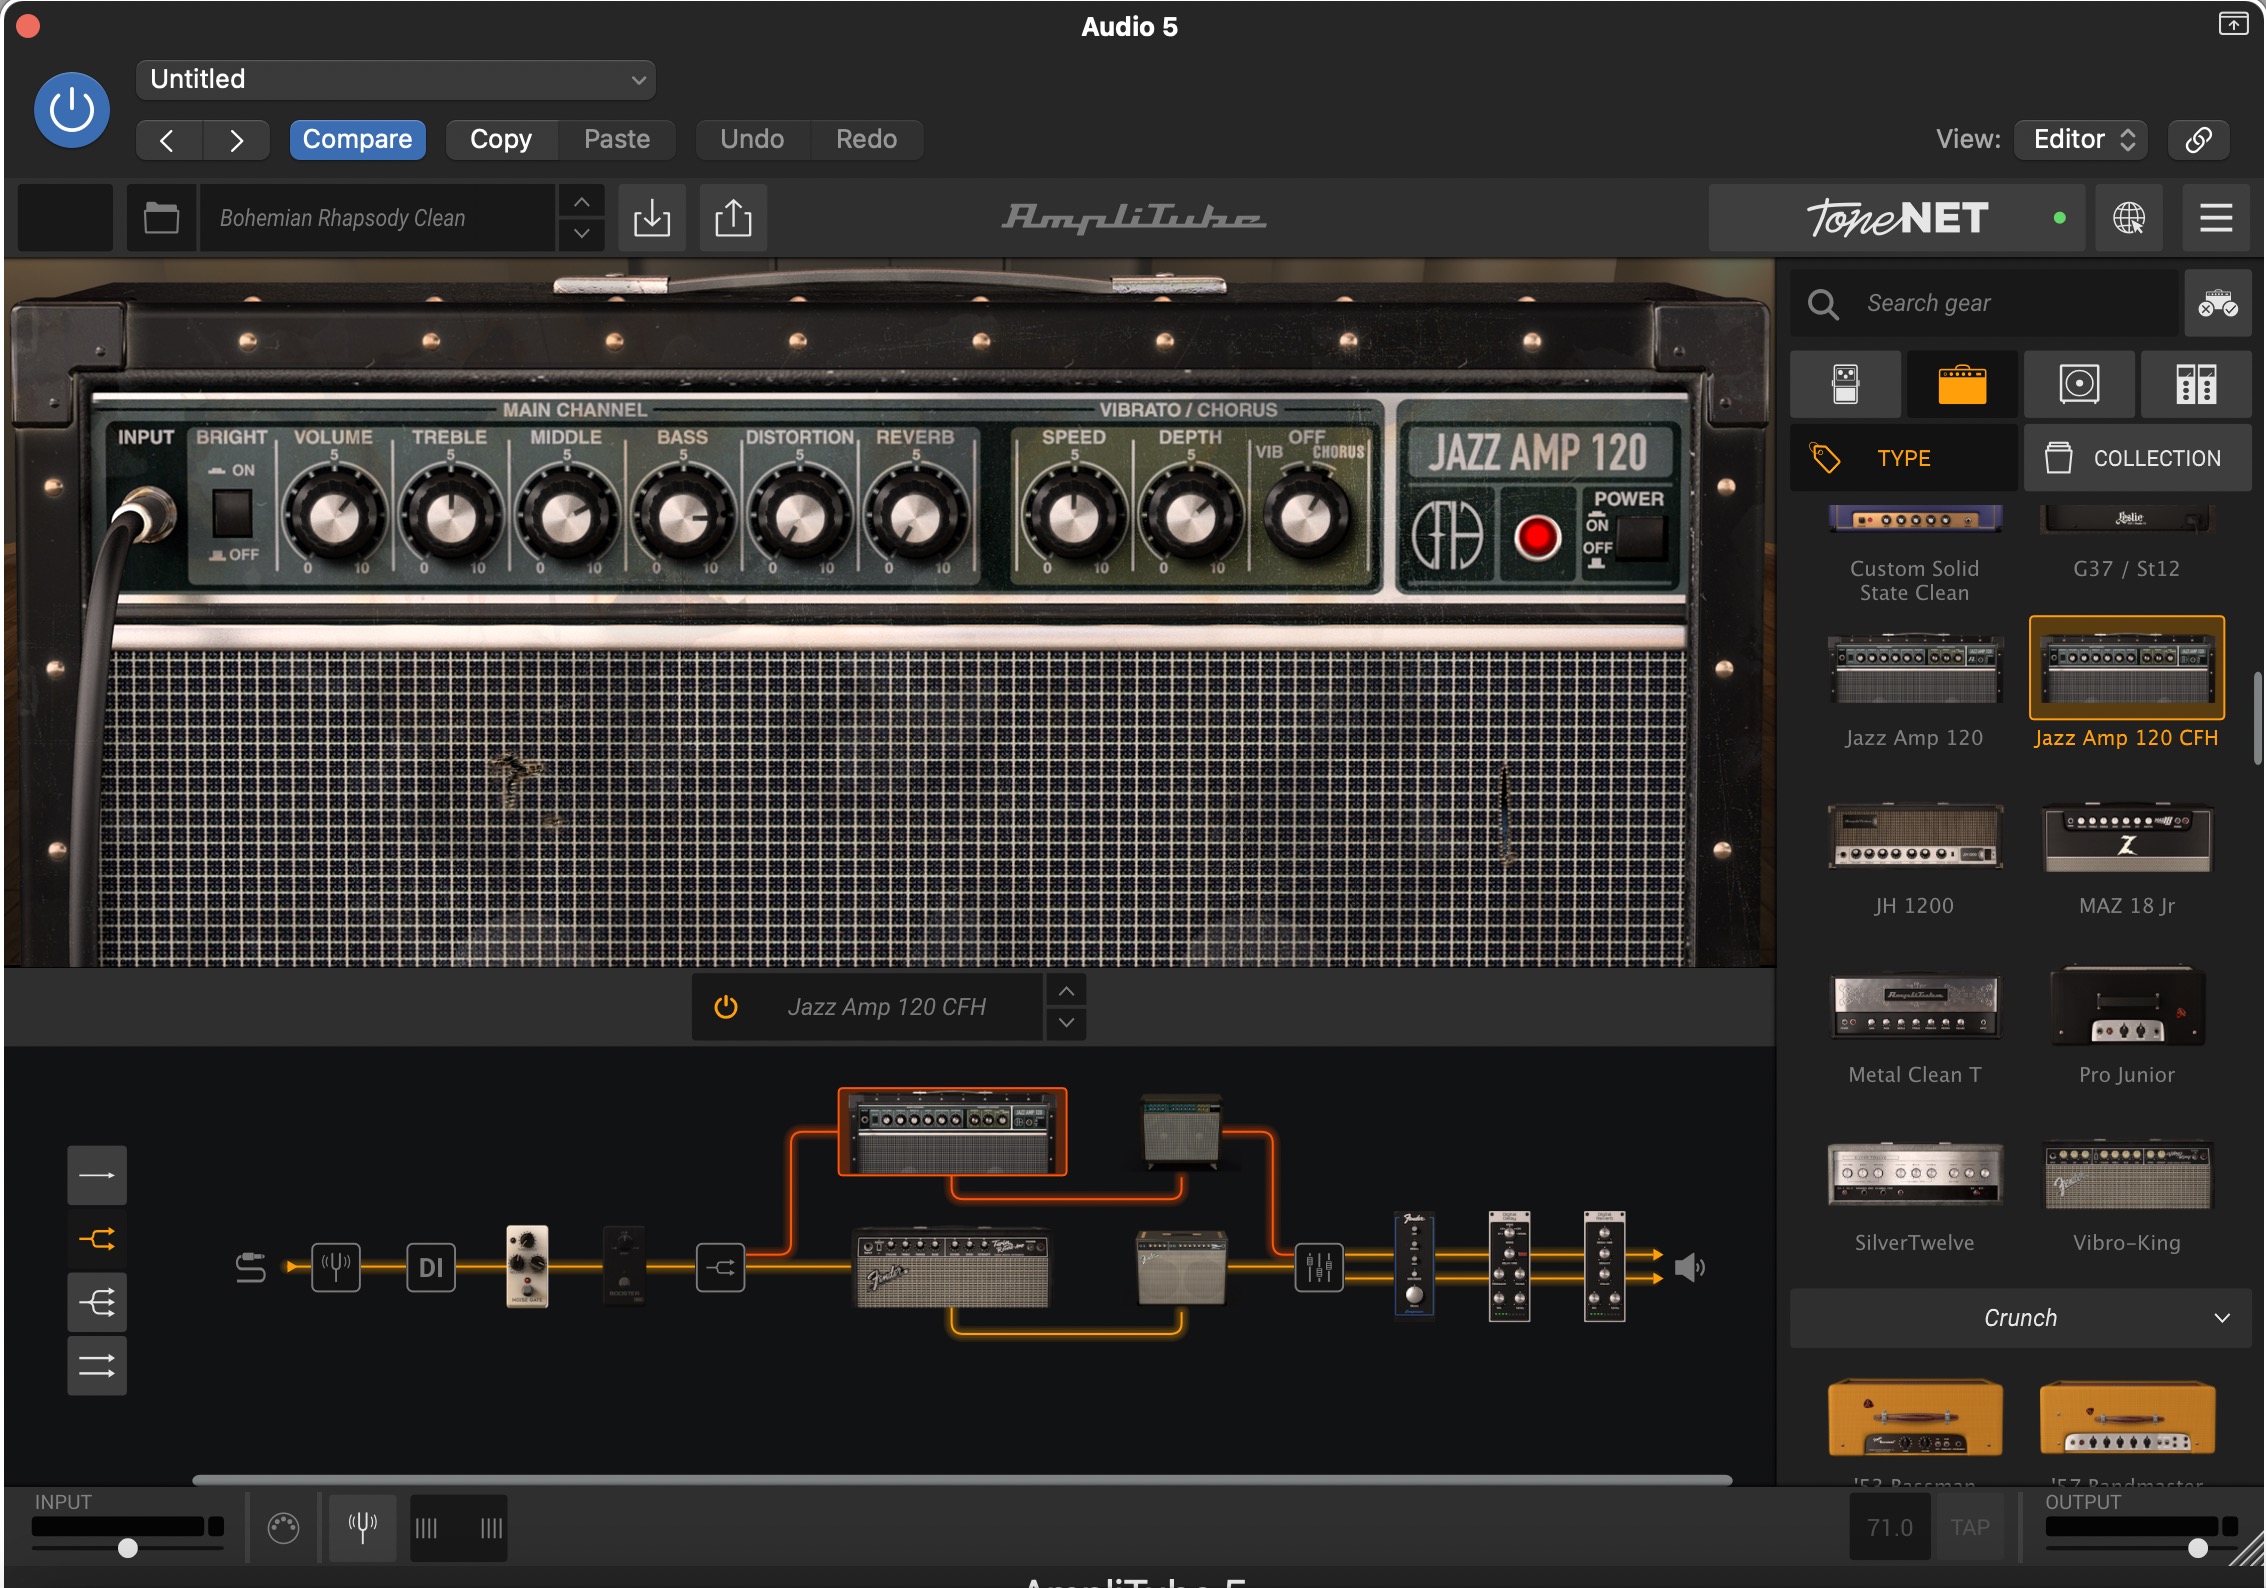This screenshot has width=2266, height=1588.
Task: Select the Metal Clean T amp
Action: (1914, 1006)
